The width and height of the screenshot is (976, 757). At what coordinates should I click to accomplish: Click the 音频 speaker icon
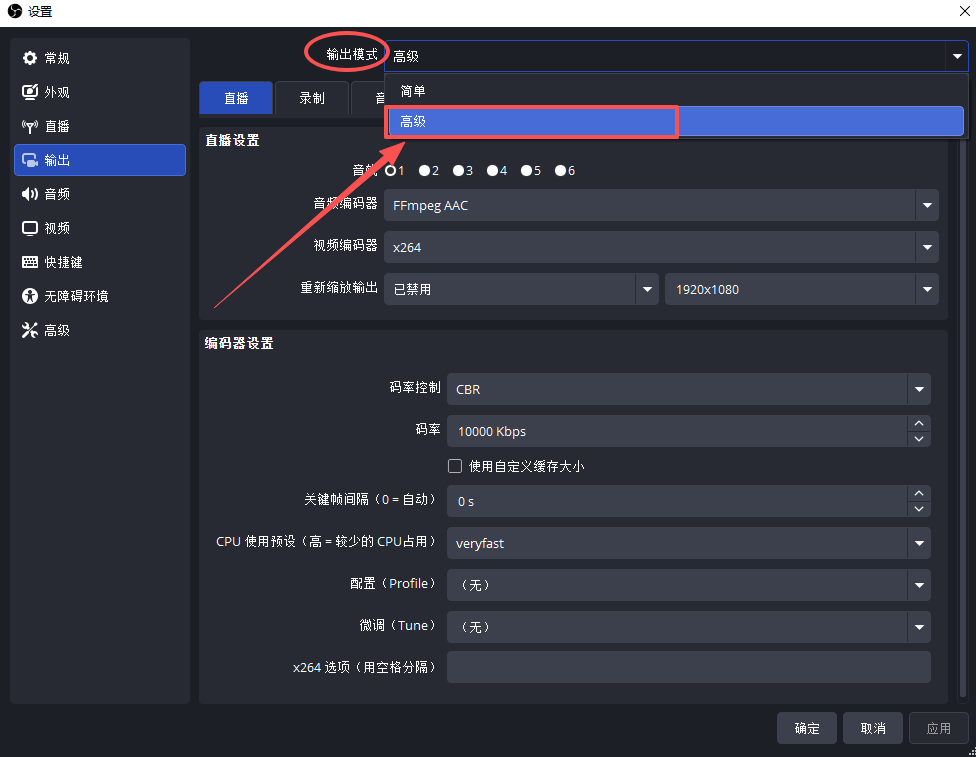click(30, 194)
